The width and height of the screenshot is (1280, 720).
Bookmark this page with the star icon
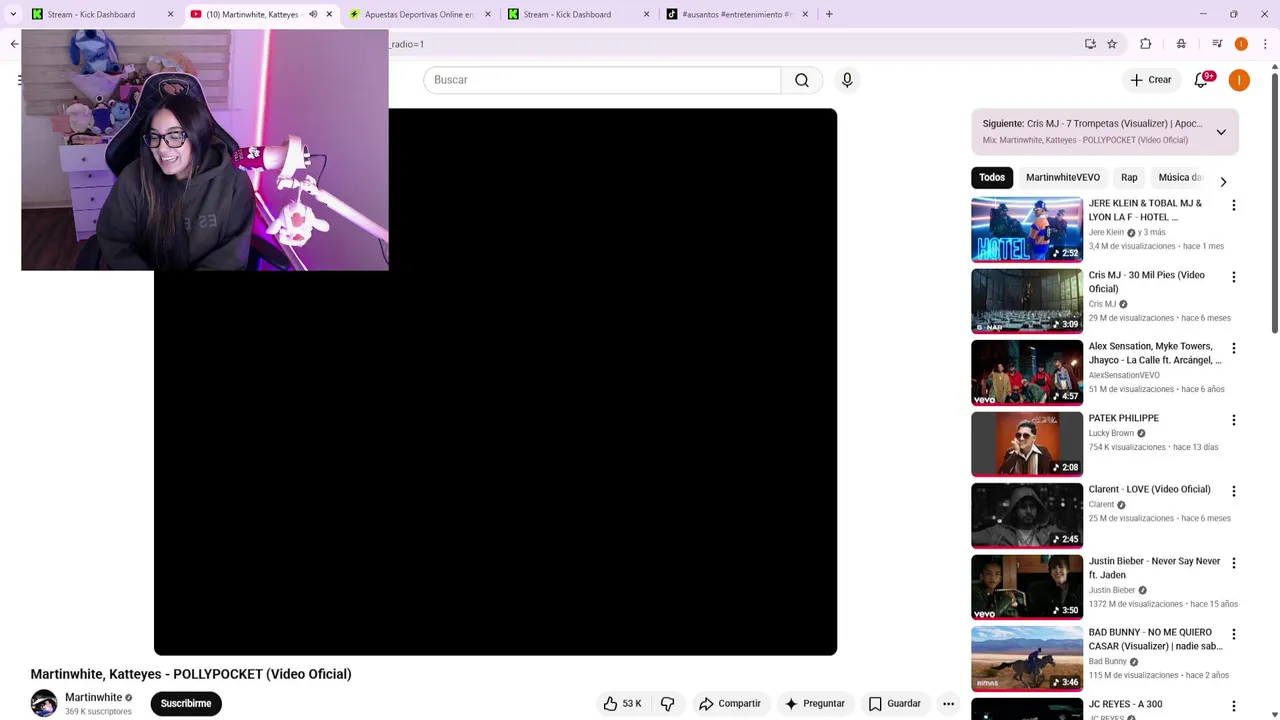(1112, 44)
